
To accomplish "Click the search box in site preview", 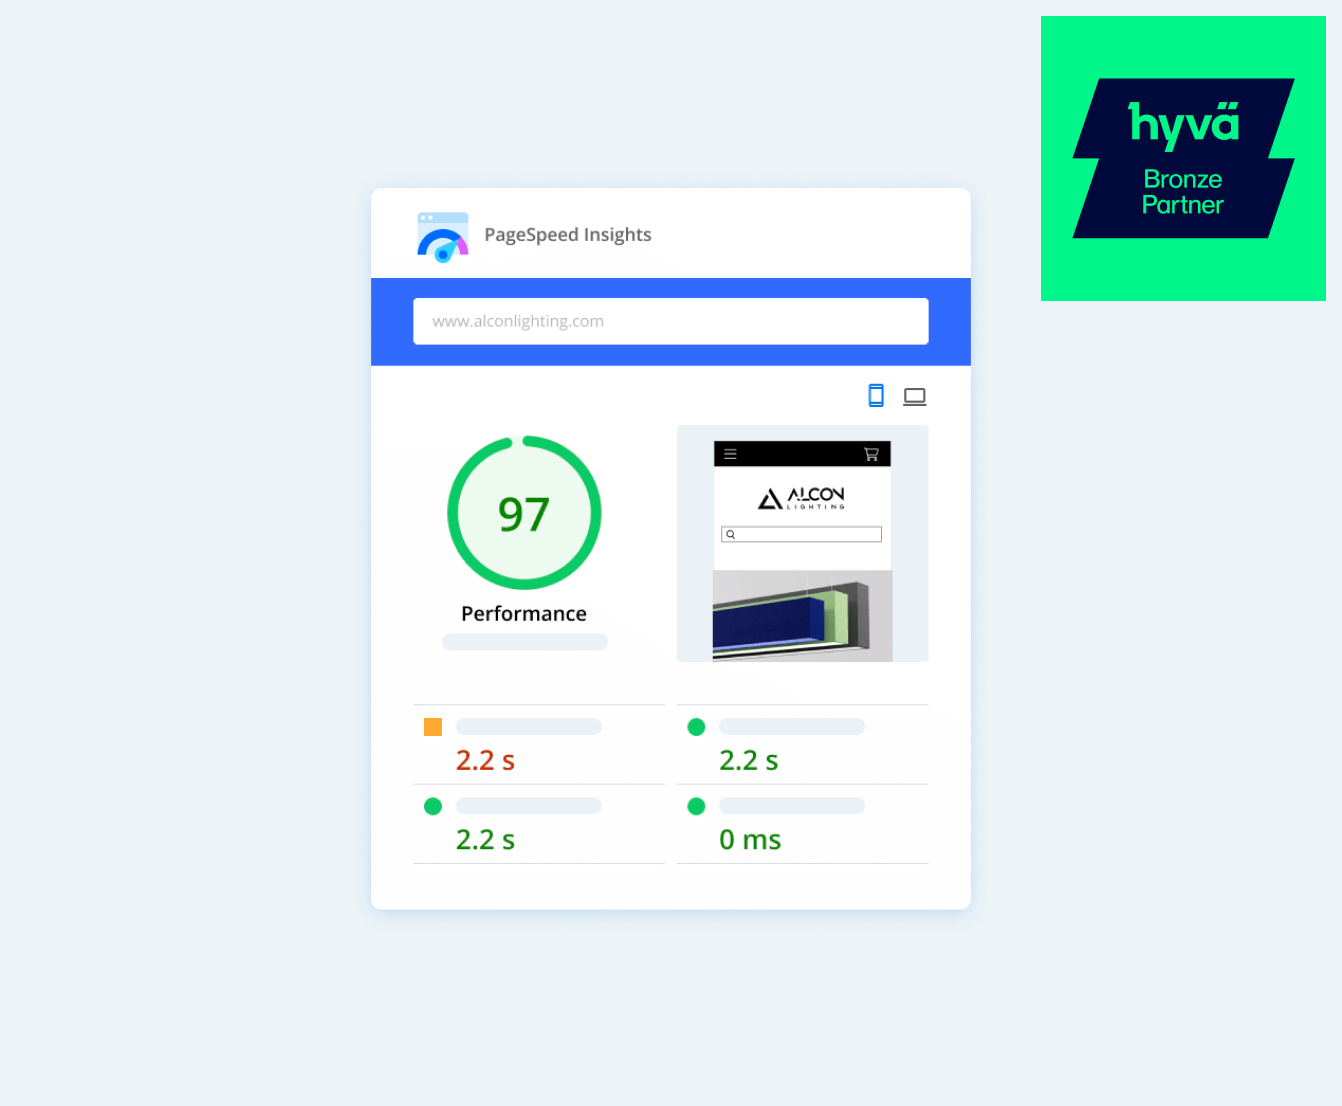I will coord(802,535).
